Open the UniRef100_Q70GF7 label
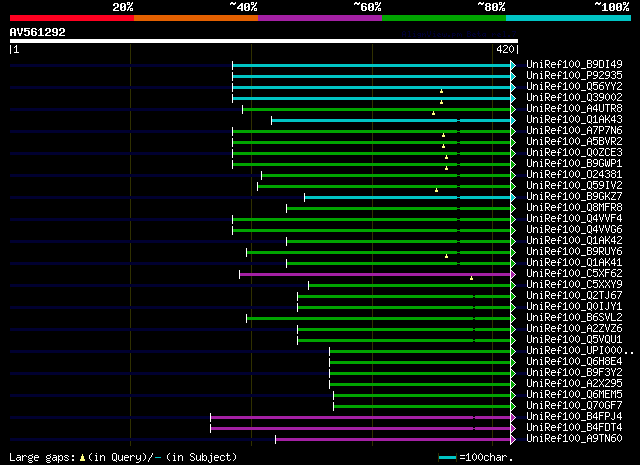The width and height of the screenshot is (640, 465). tap(574, 406)
